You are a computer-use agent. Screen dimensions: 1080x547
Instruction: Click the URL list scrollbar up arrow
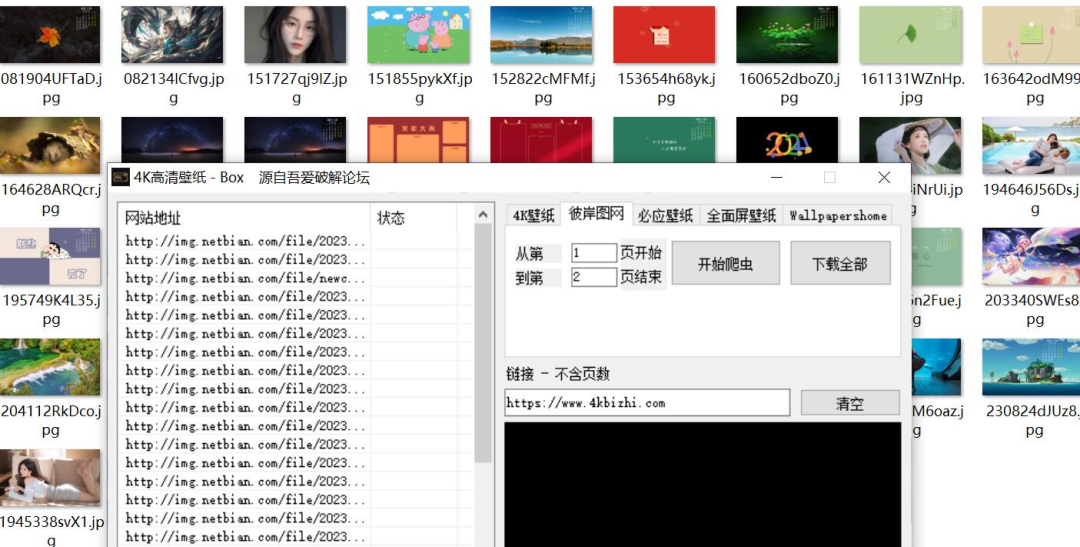[x=483, y=214]
